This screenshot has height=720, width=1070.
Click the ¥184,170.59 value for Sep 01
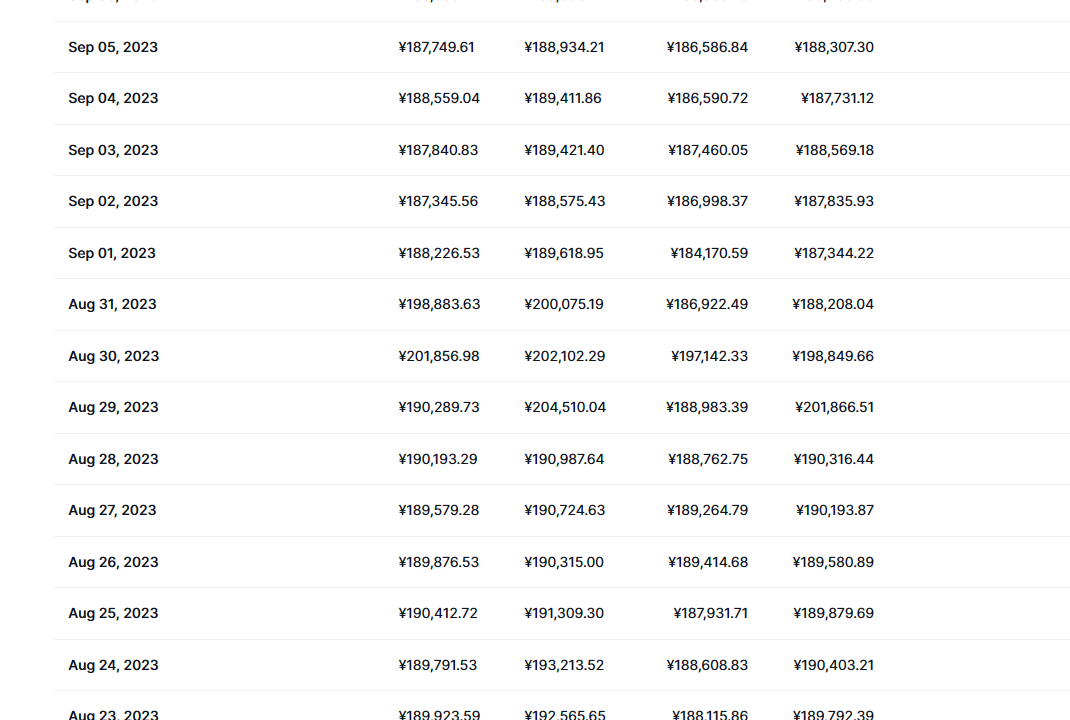click(x=709, y=253)
